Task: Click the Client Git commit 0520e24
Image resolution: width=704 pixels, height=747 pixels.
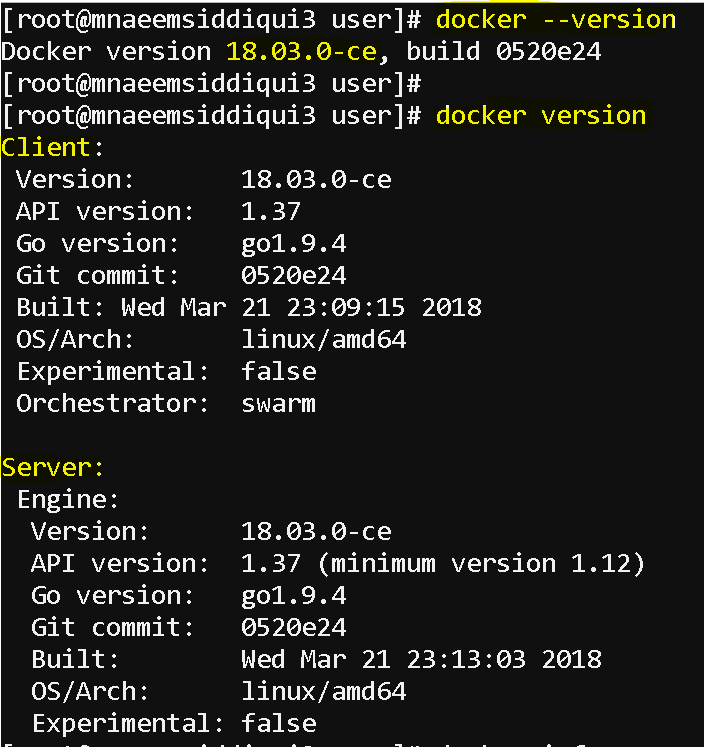Action: (x=293, y=276)
